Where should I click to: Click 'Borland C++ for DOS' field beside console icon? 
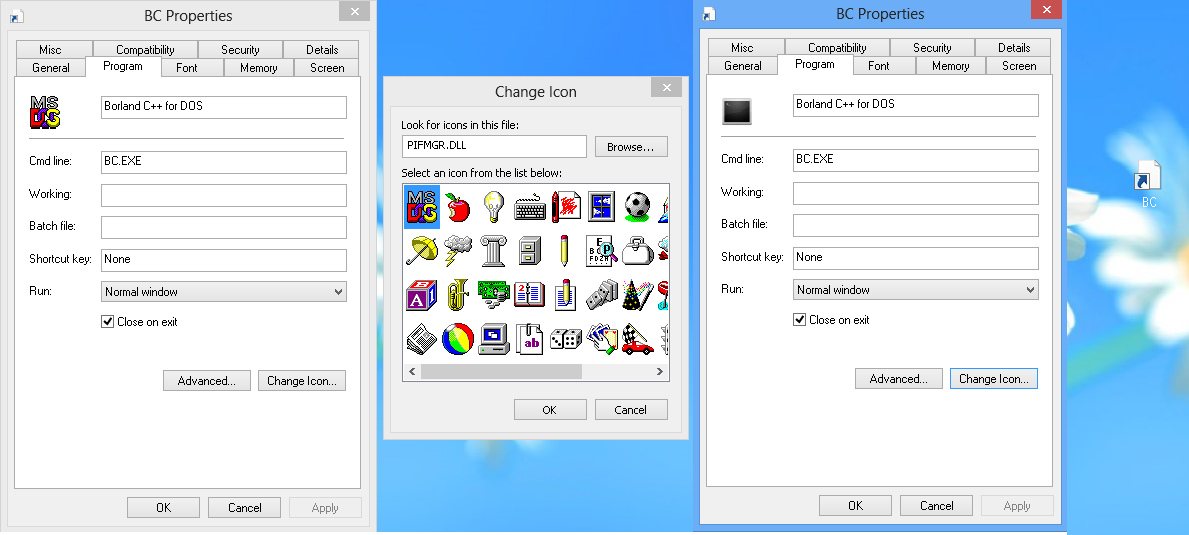coord(915,105)
